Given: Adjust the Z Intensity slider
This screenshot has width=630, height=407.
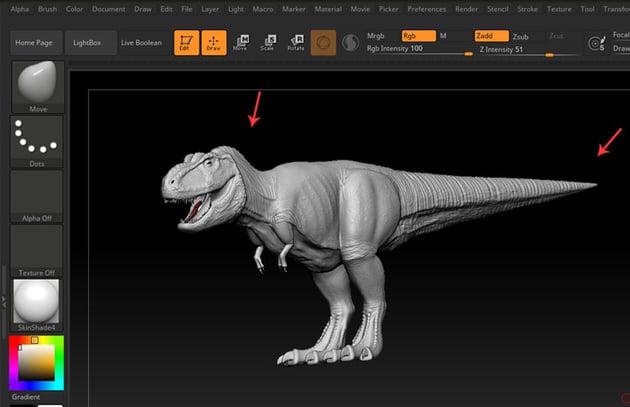Looking at the screenshot, I should tap(528, 51).
